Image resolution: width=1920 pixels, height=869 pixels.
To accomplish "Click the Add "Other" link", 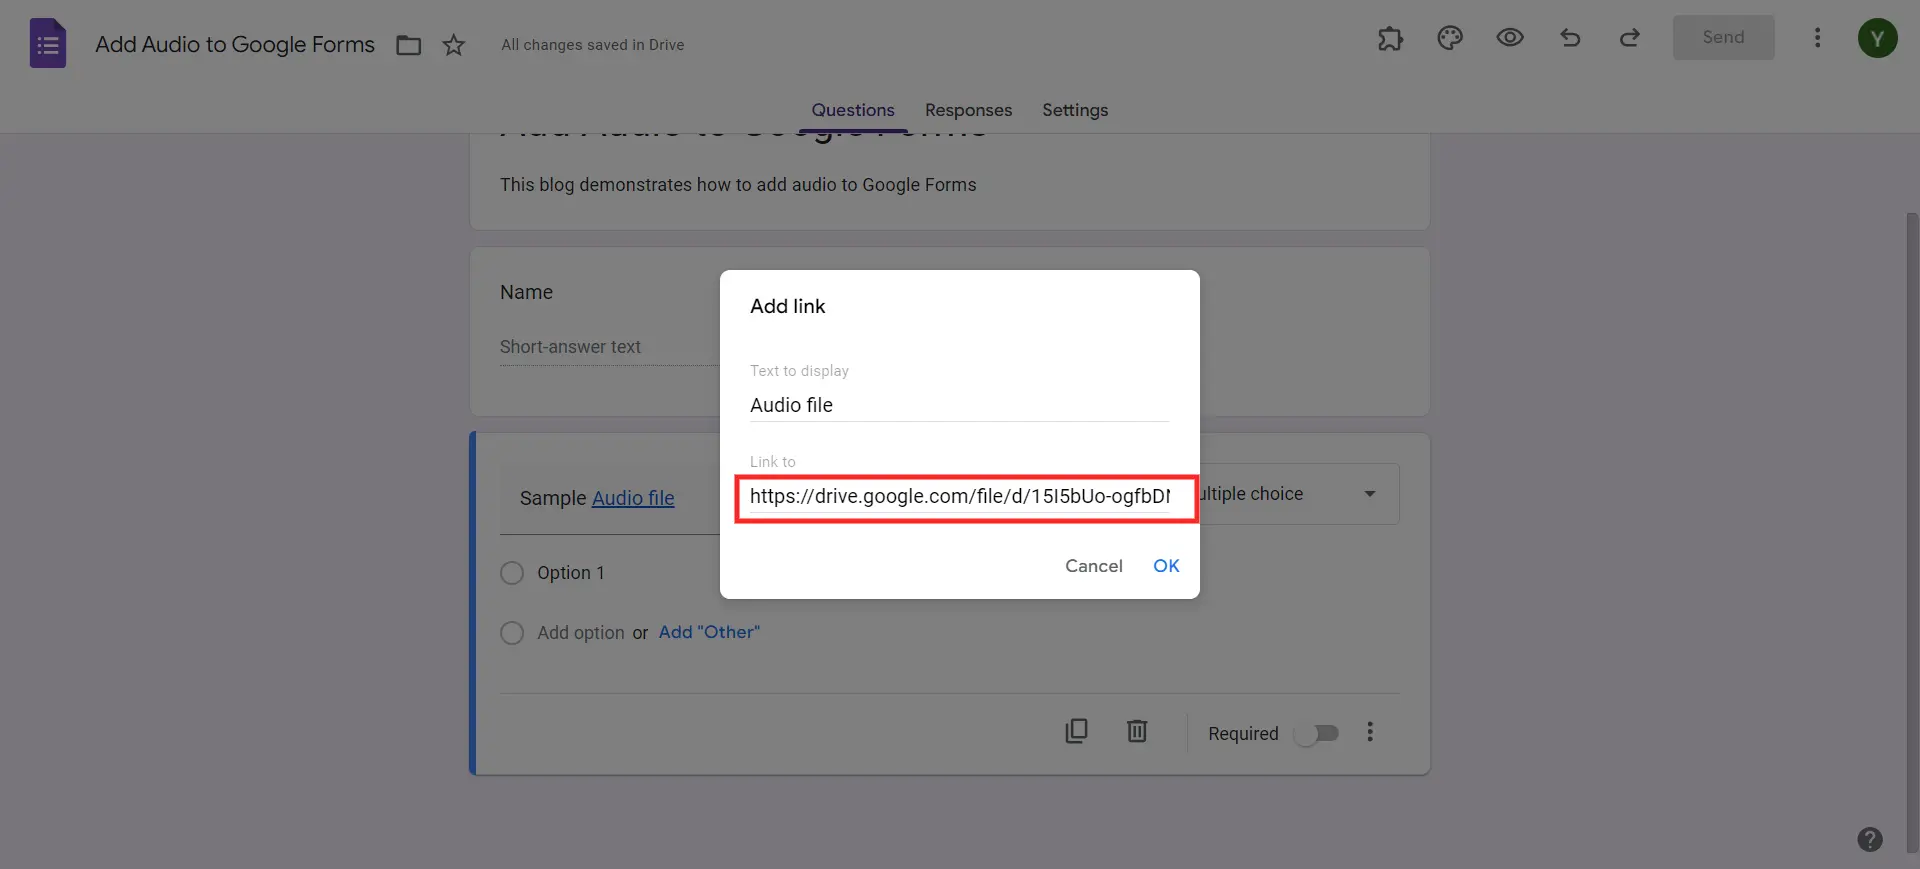I will point(709,632).
